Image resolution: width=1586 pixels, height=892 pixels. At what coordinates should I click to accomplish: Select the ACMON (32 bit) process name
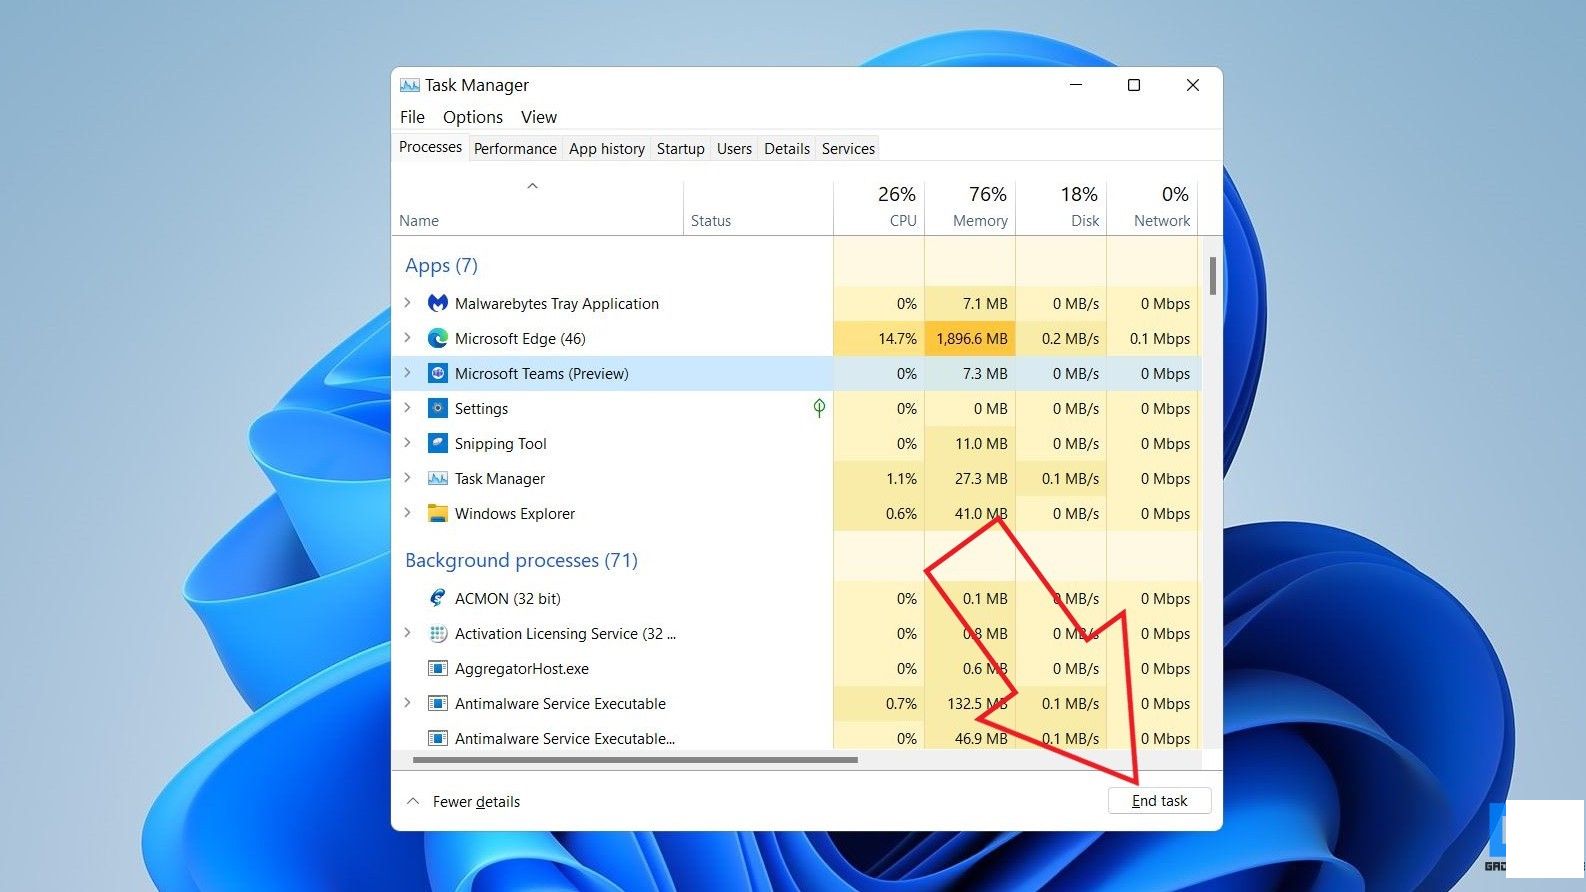tap(508, 598)
